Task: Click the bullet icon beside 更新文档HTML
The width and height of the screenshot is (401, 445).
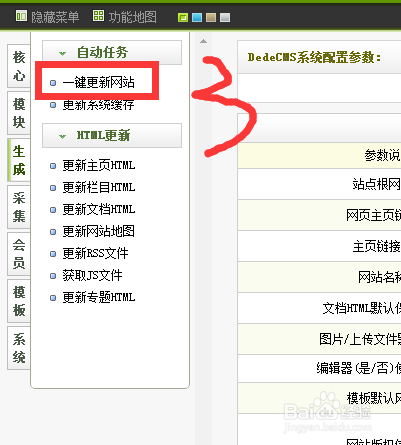Action: pyautogui.click(x=53, y=210)
